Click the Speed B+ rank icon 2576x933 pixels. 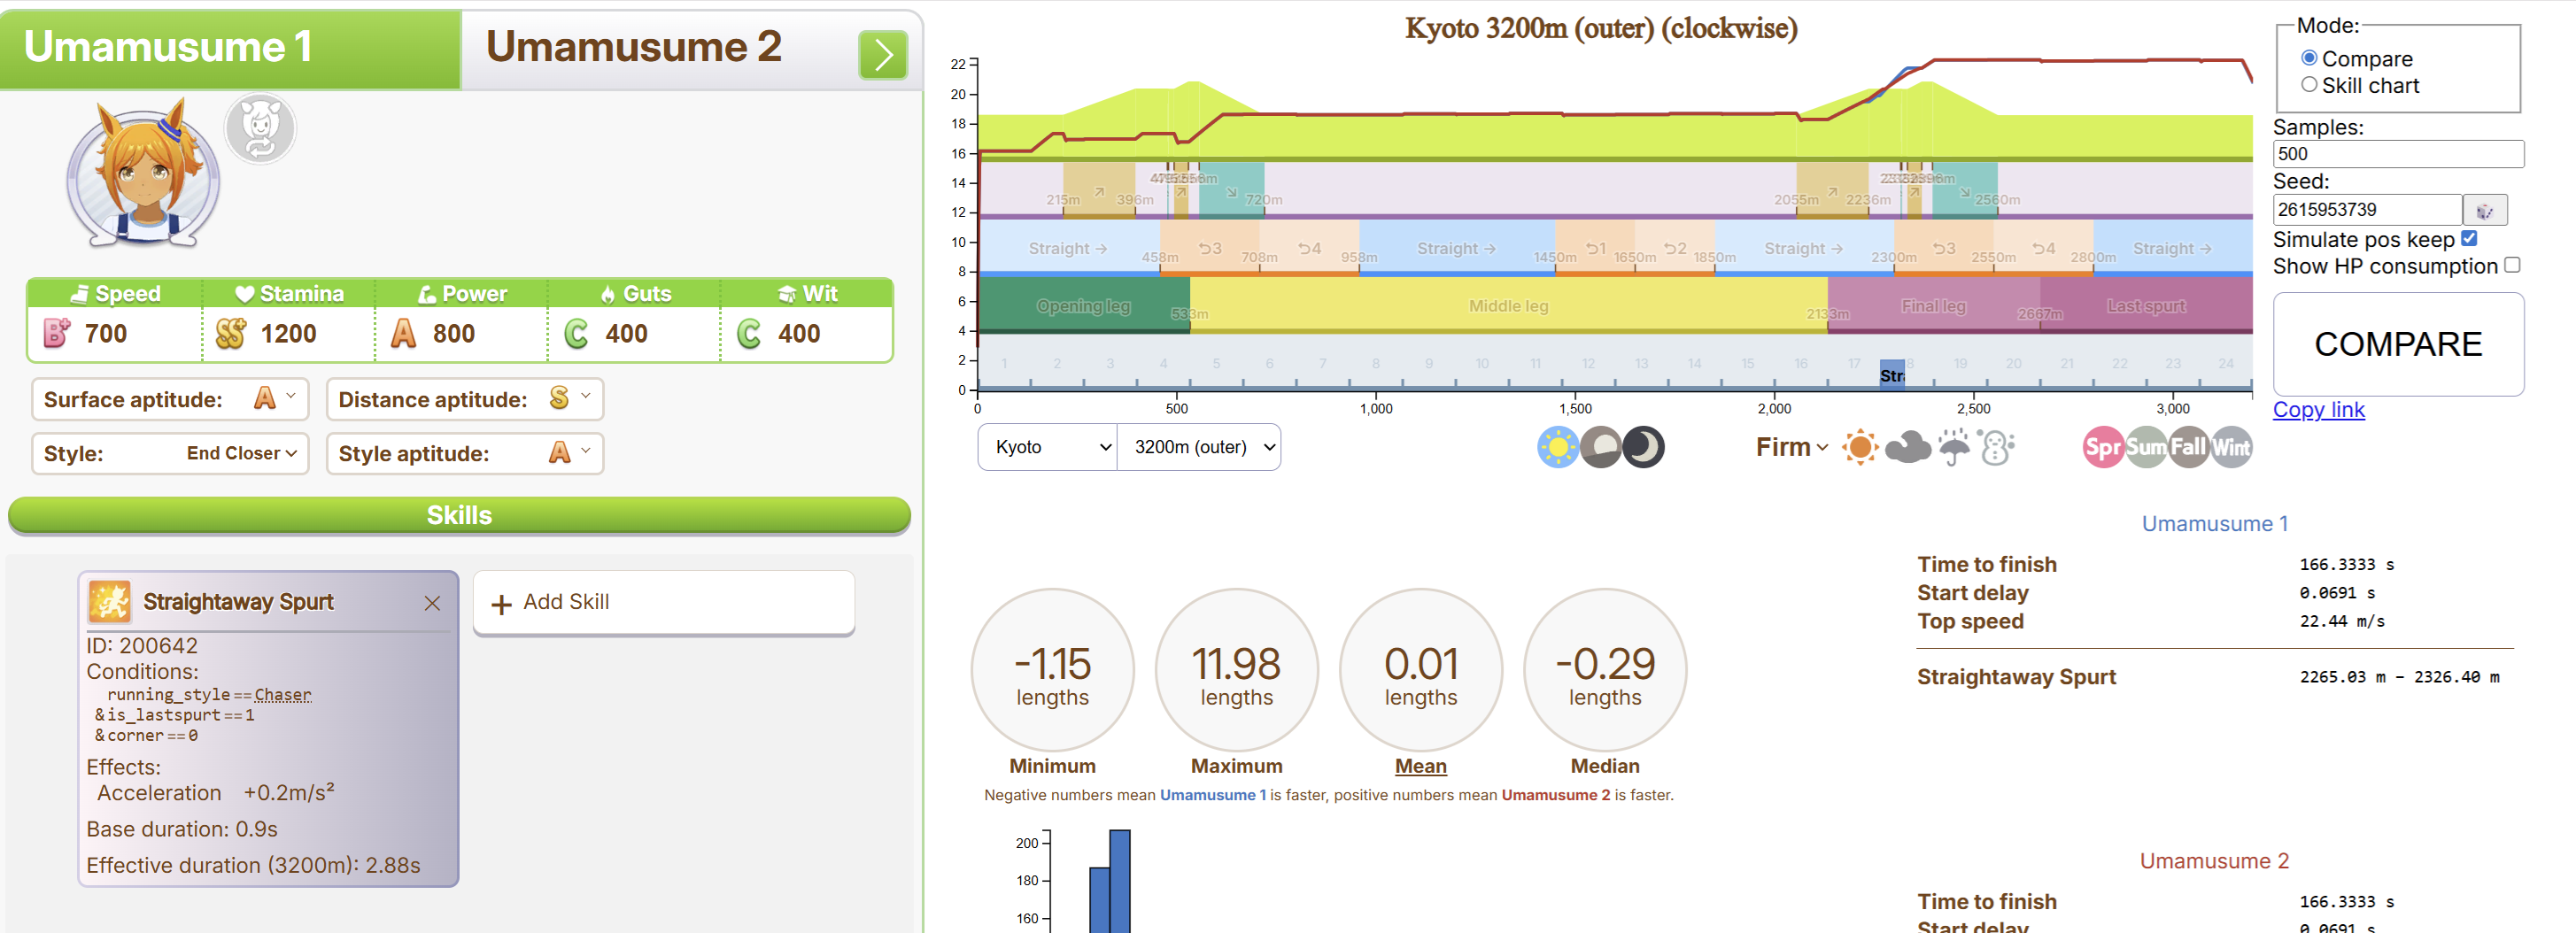[57, 333]
